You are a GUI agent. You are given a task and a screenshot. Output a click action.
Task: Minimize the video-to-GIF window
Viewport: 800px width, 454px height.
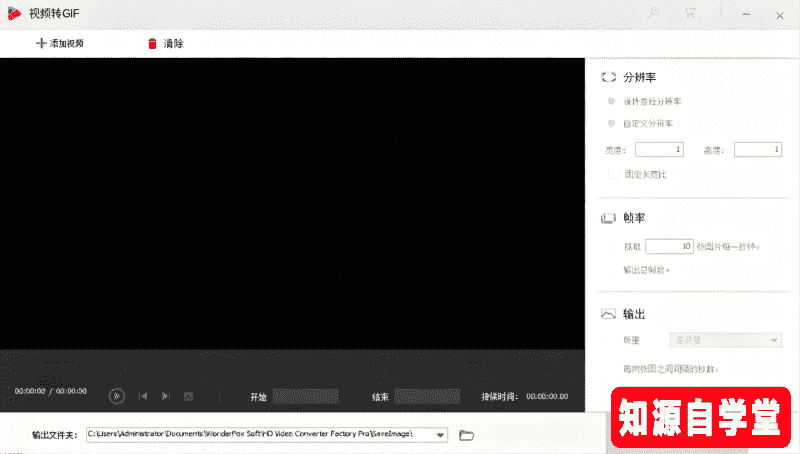point(746,15)
